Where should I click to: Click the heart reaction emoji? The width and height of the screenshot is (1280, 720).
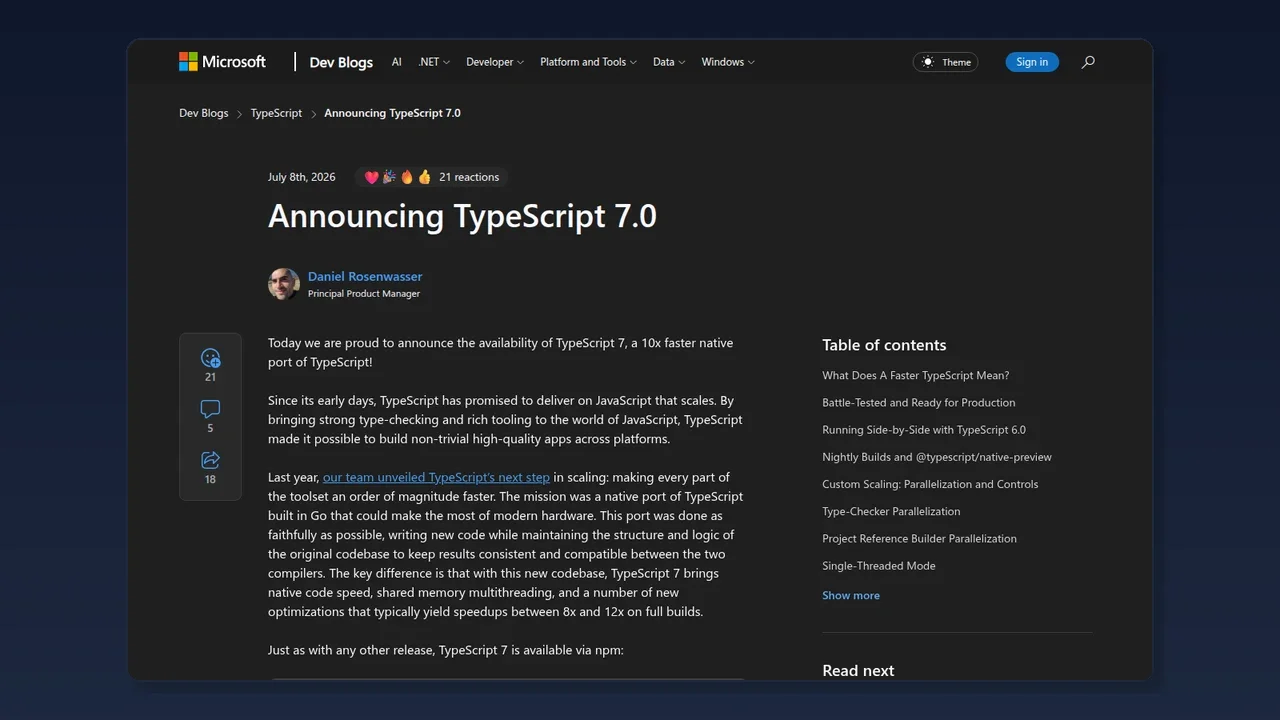click(371, 177)
